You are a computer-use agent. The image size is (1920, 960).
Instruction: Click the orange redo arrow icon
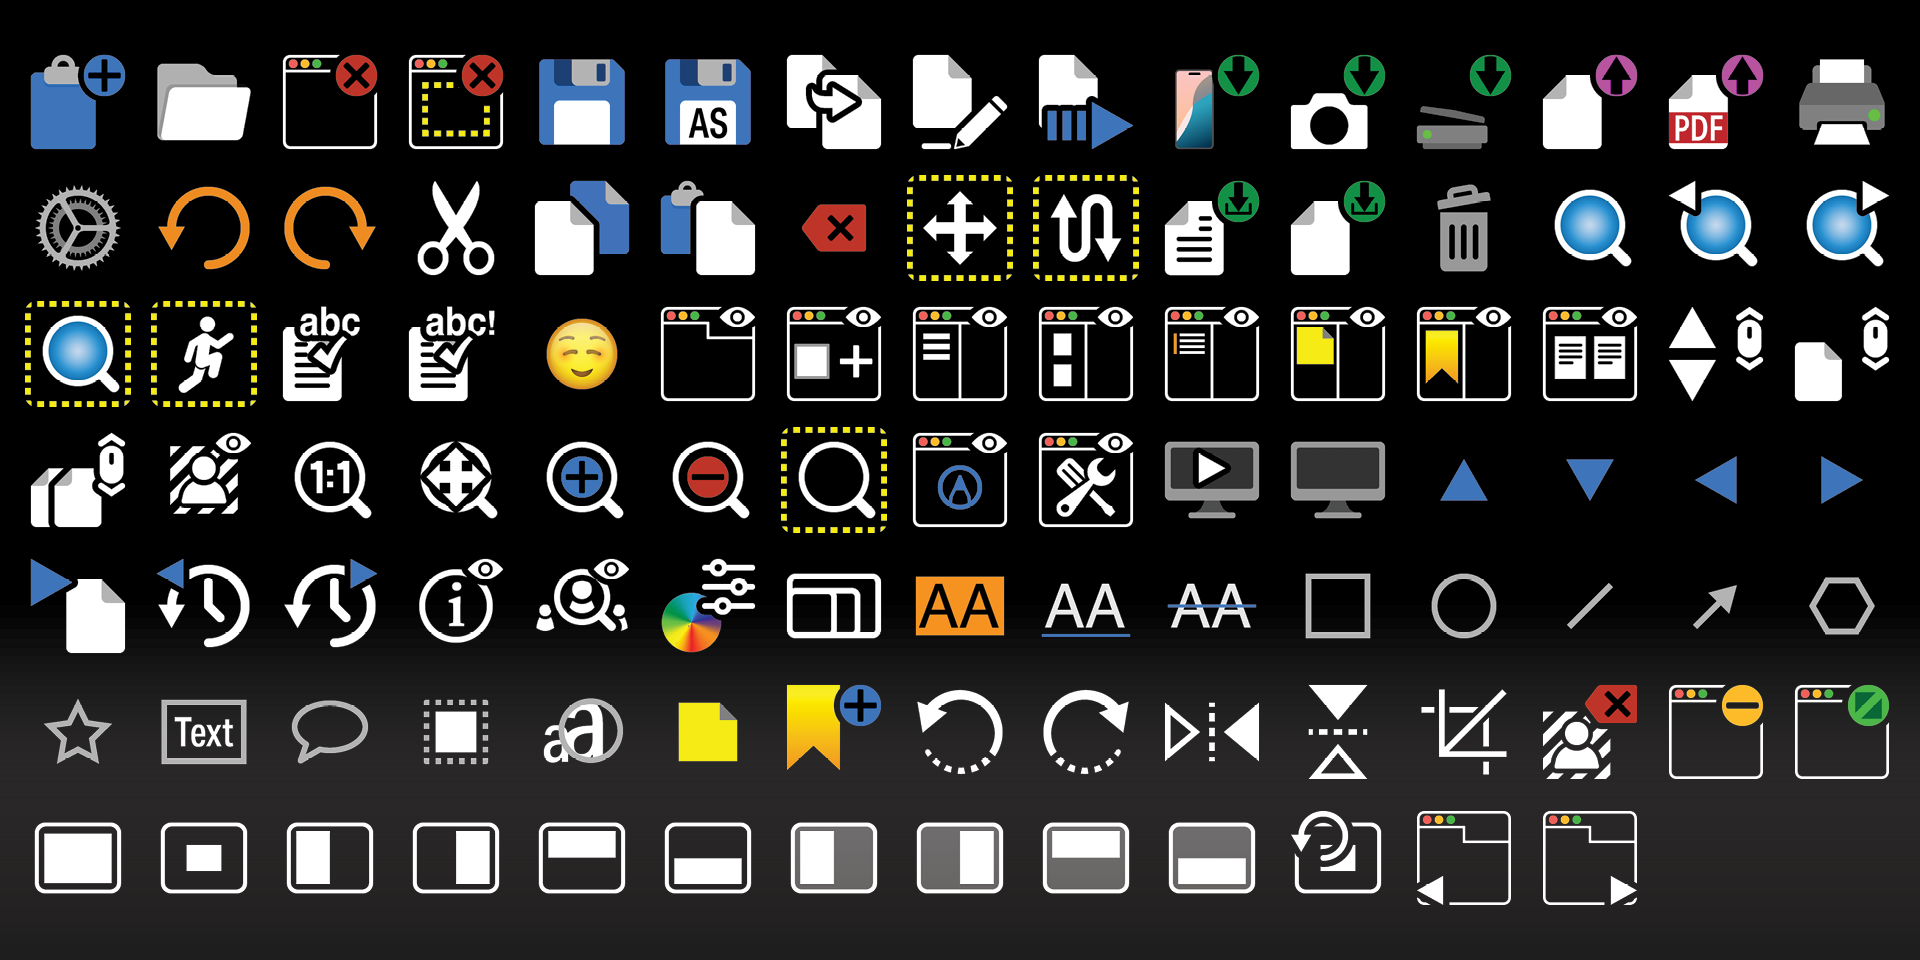330,228
